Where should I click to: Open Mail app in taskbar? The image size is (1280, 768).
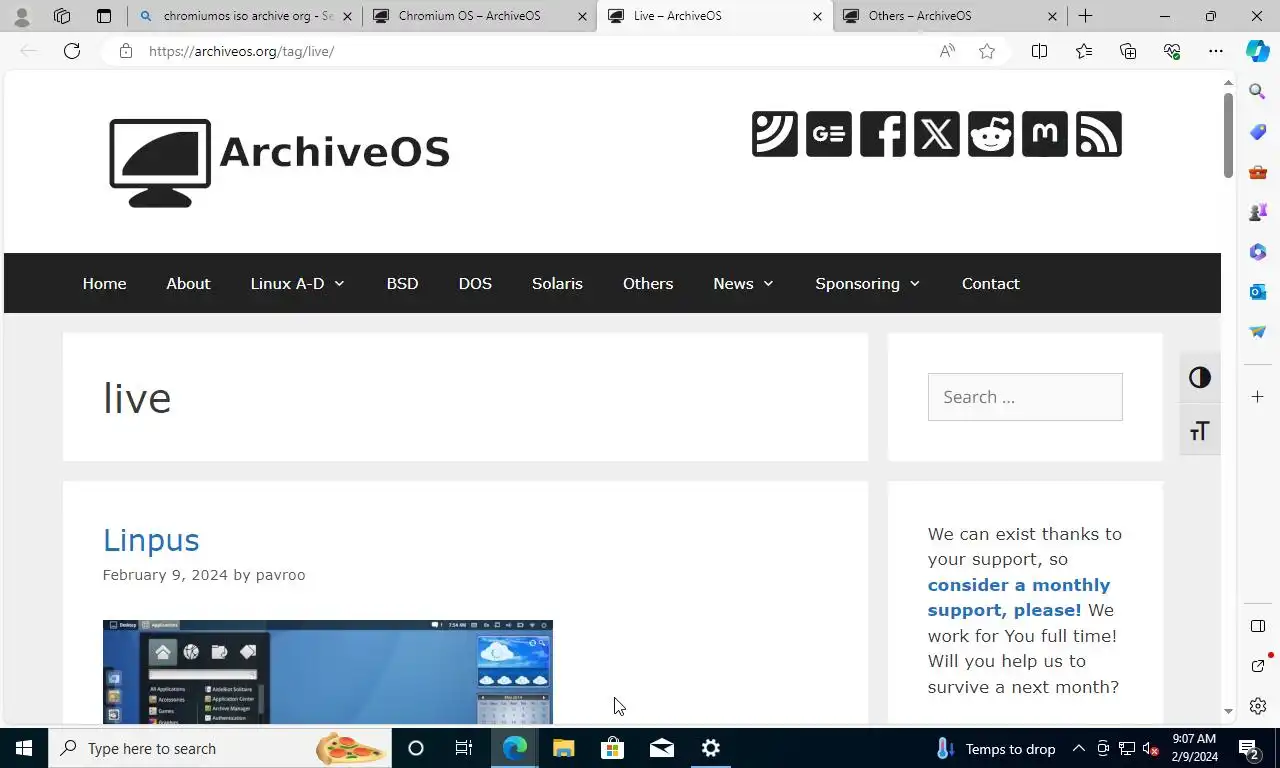pyautogui.click(x=662, y=748)
